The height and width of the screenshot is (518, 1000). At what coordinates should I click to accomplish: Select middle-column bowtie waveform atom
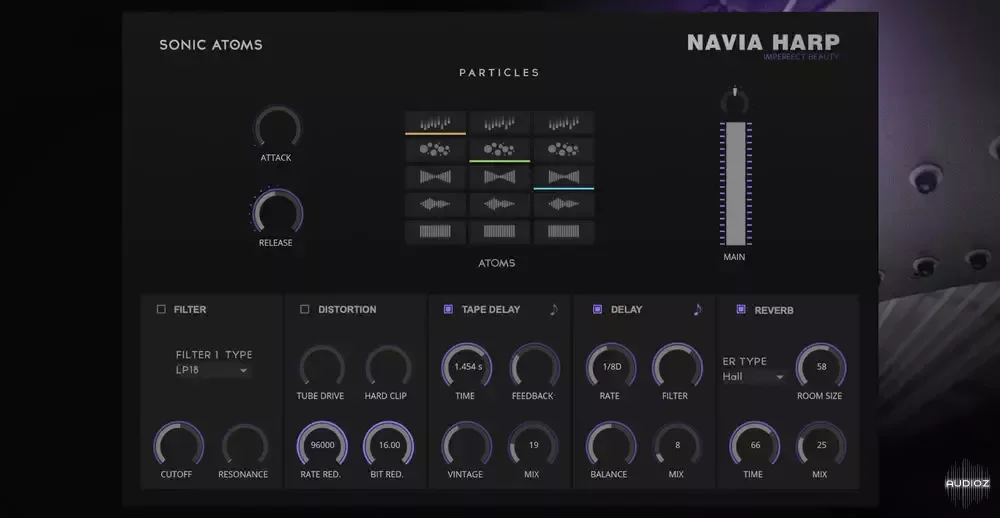[499, 177]
